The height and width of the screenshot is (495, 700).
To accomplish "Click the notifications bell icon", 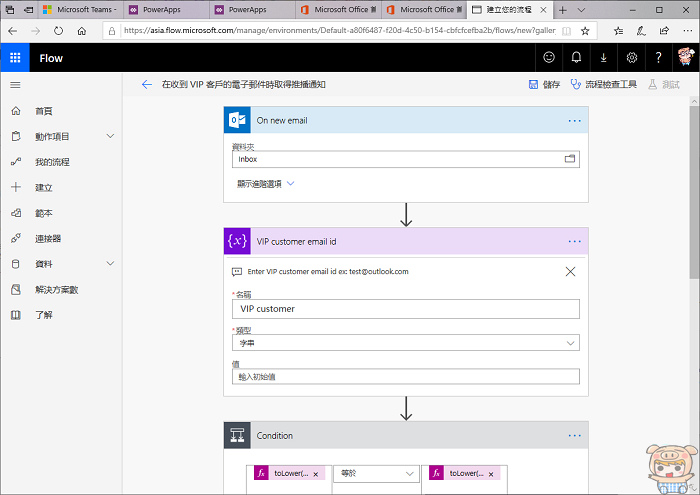I will pos(576,58).
